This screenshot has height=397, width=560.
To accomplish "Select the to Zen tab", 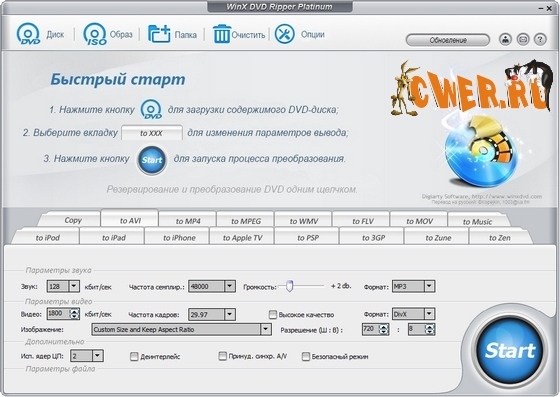I will (x=500, y=237).
